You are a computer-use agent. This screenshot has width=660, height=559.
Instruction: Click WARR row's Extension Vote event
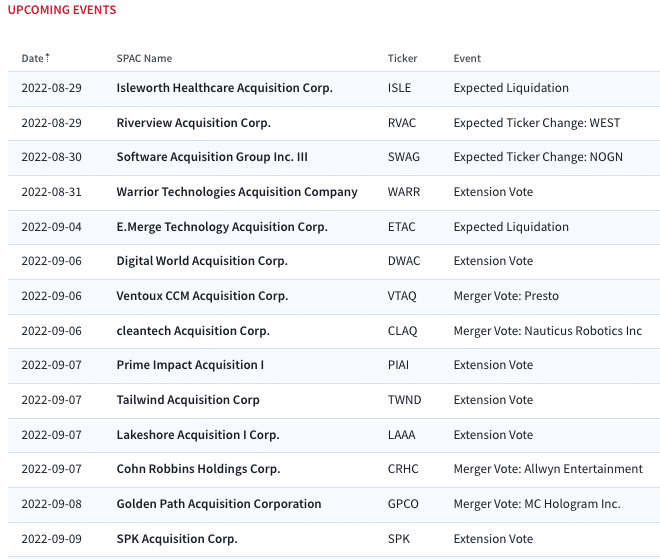coord(493,192)
